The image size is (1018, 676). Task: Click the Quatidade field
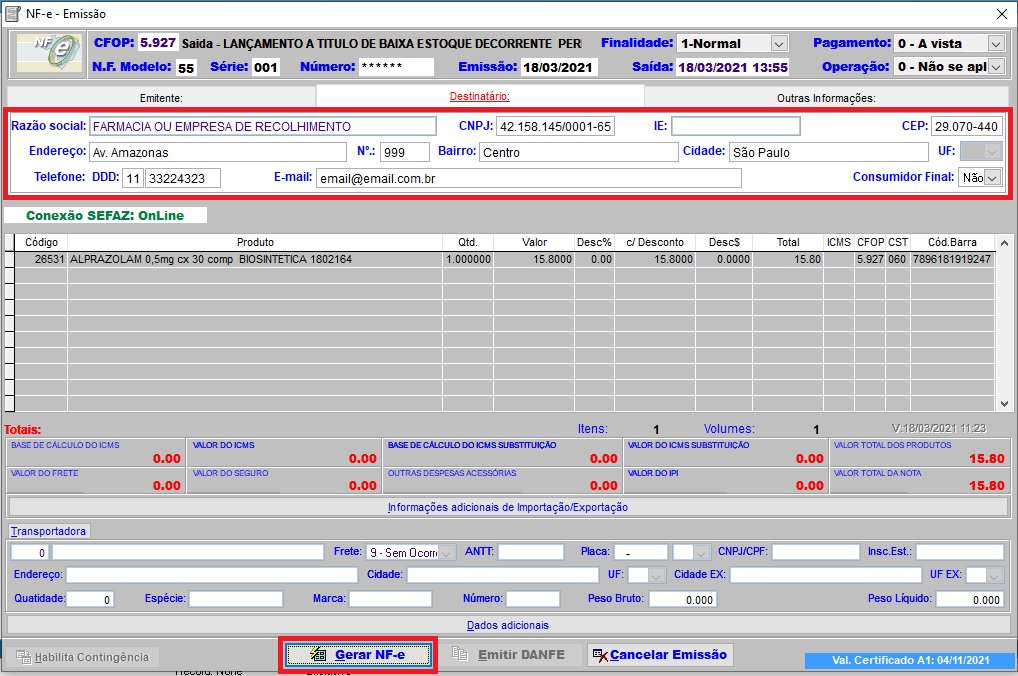click(x=90, y=599)
